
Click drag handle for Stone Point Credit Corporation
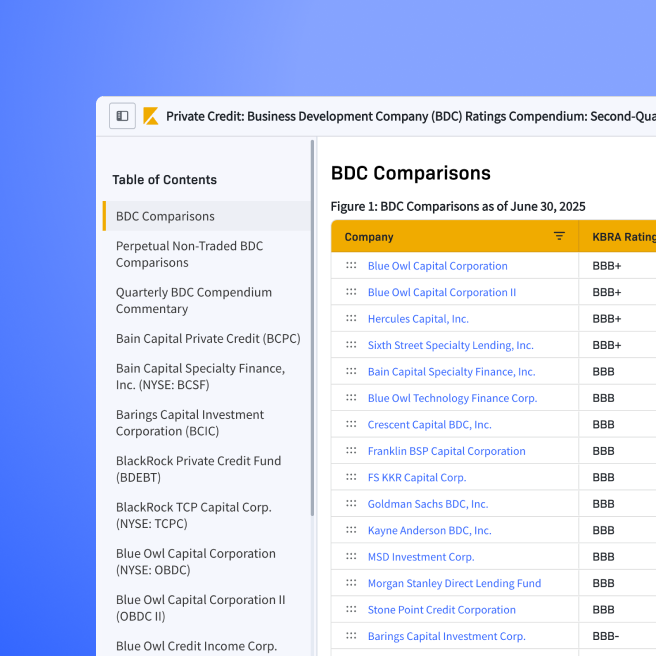point(351,609)
